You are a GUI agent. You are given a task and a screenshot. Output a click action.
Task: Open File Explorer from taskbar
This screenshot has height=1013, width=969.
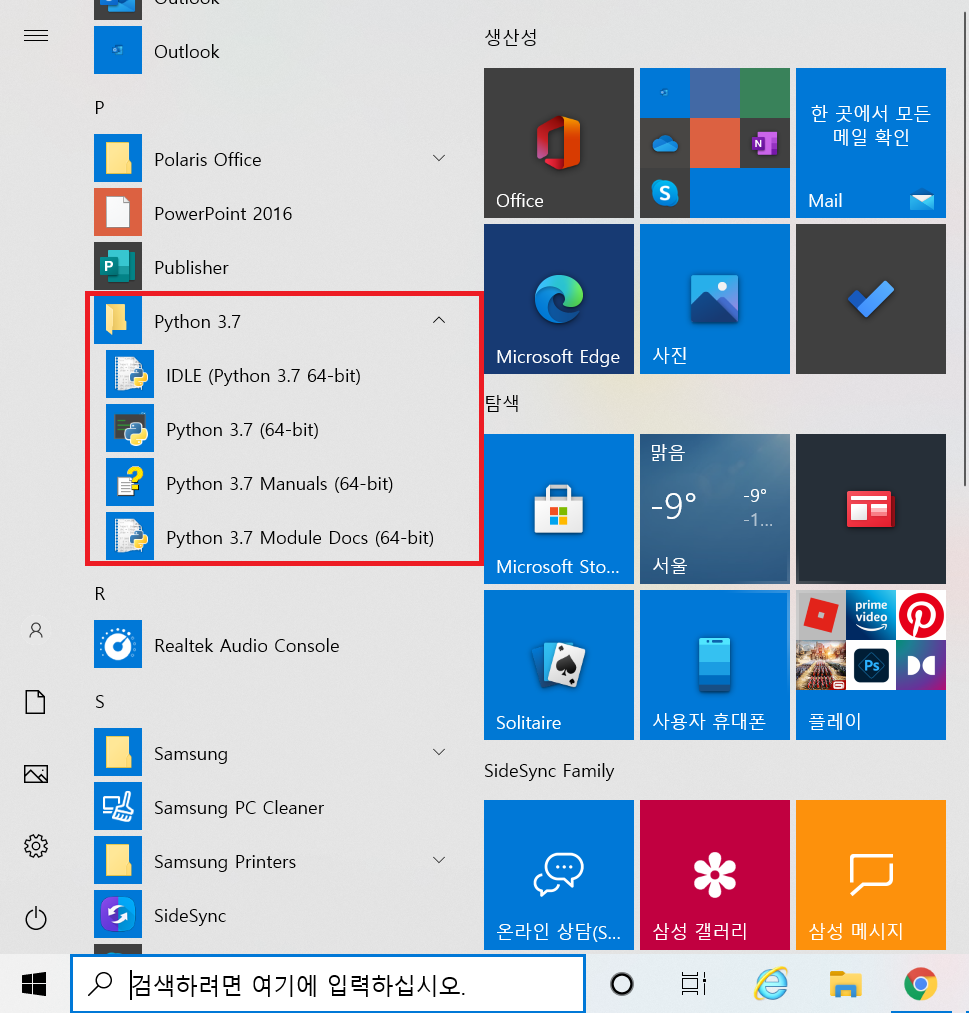click(846, 984)
